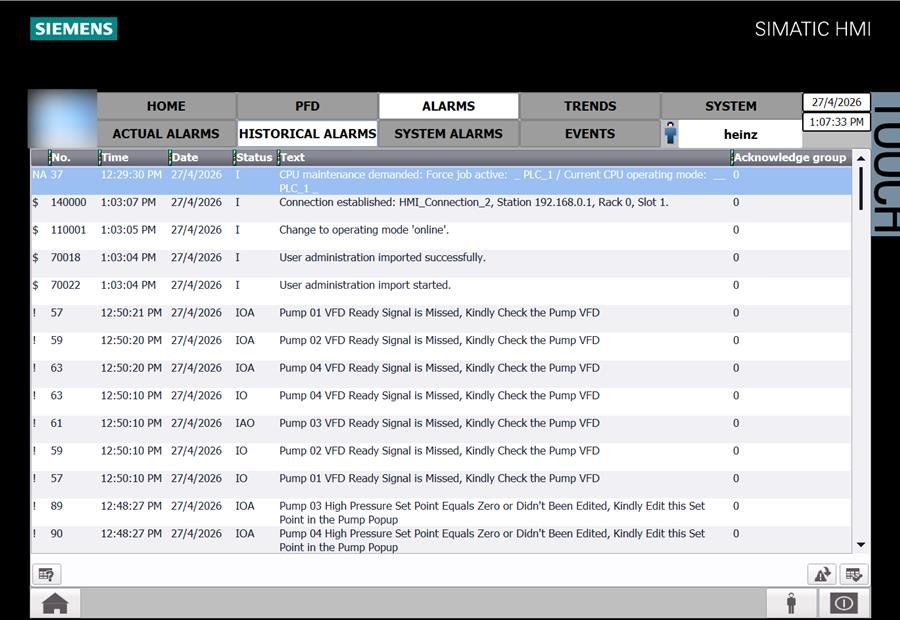The image size is (900, 620).
Task: Switch to the PFD tab
Action: (x=307, y=106)
